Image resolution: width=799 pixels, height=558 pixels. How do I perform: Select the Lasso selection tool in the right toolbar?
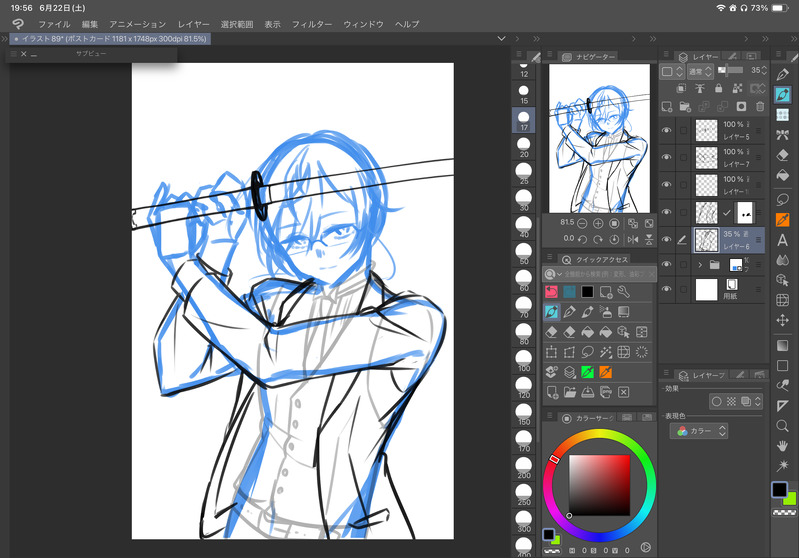783,199
